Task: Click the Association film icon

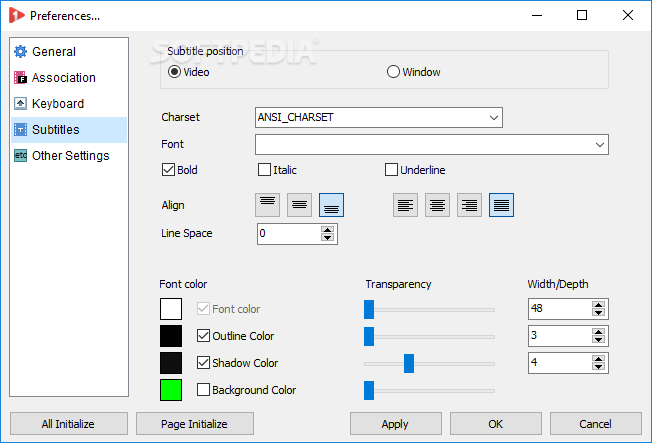Action: 20,77
